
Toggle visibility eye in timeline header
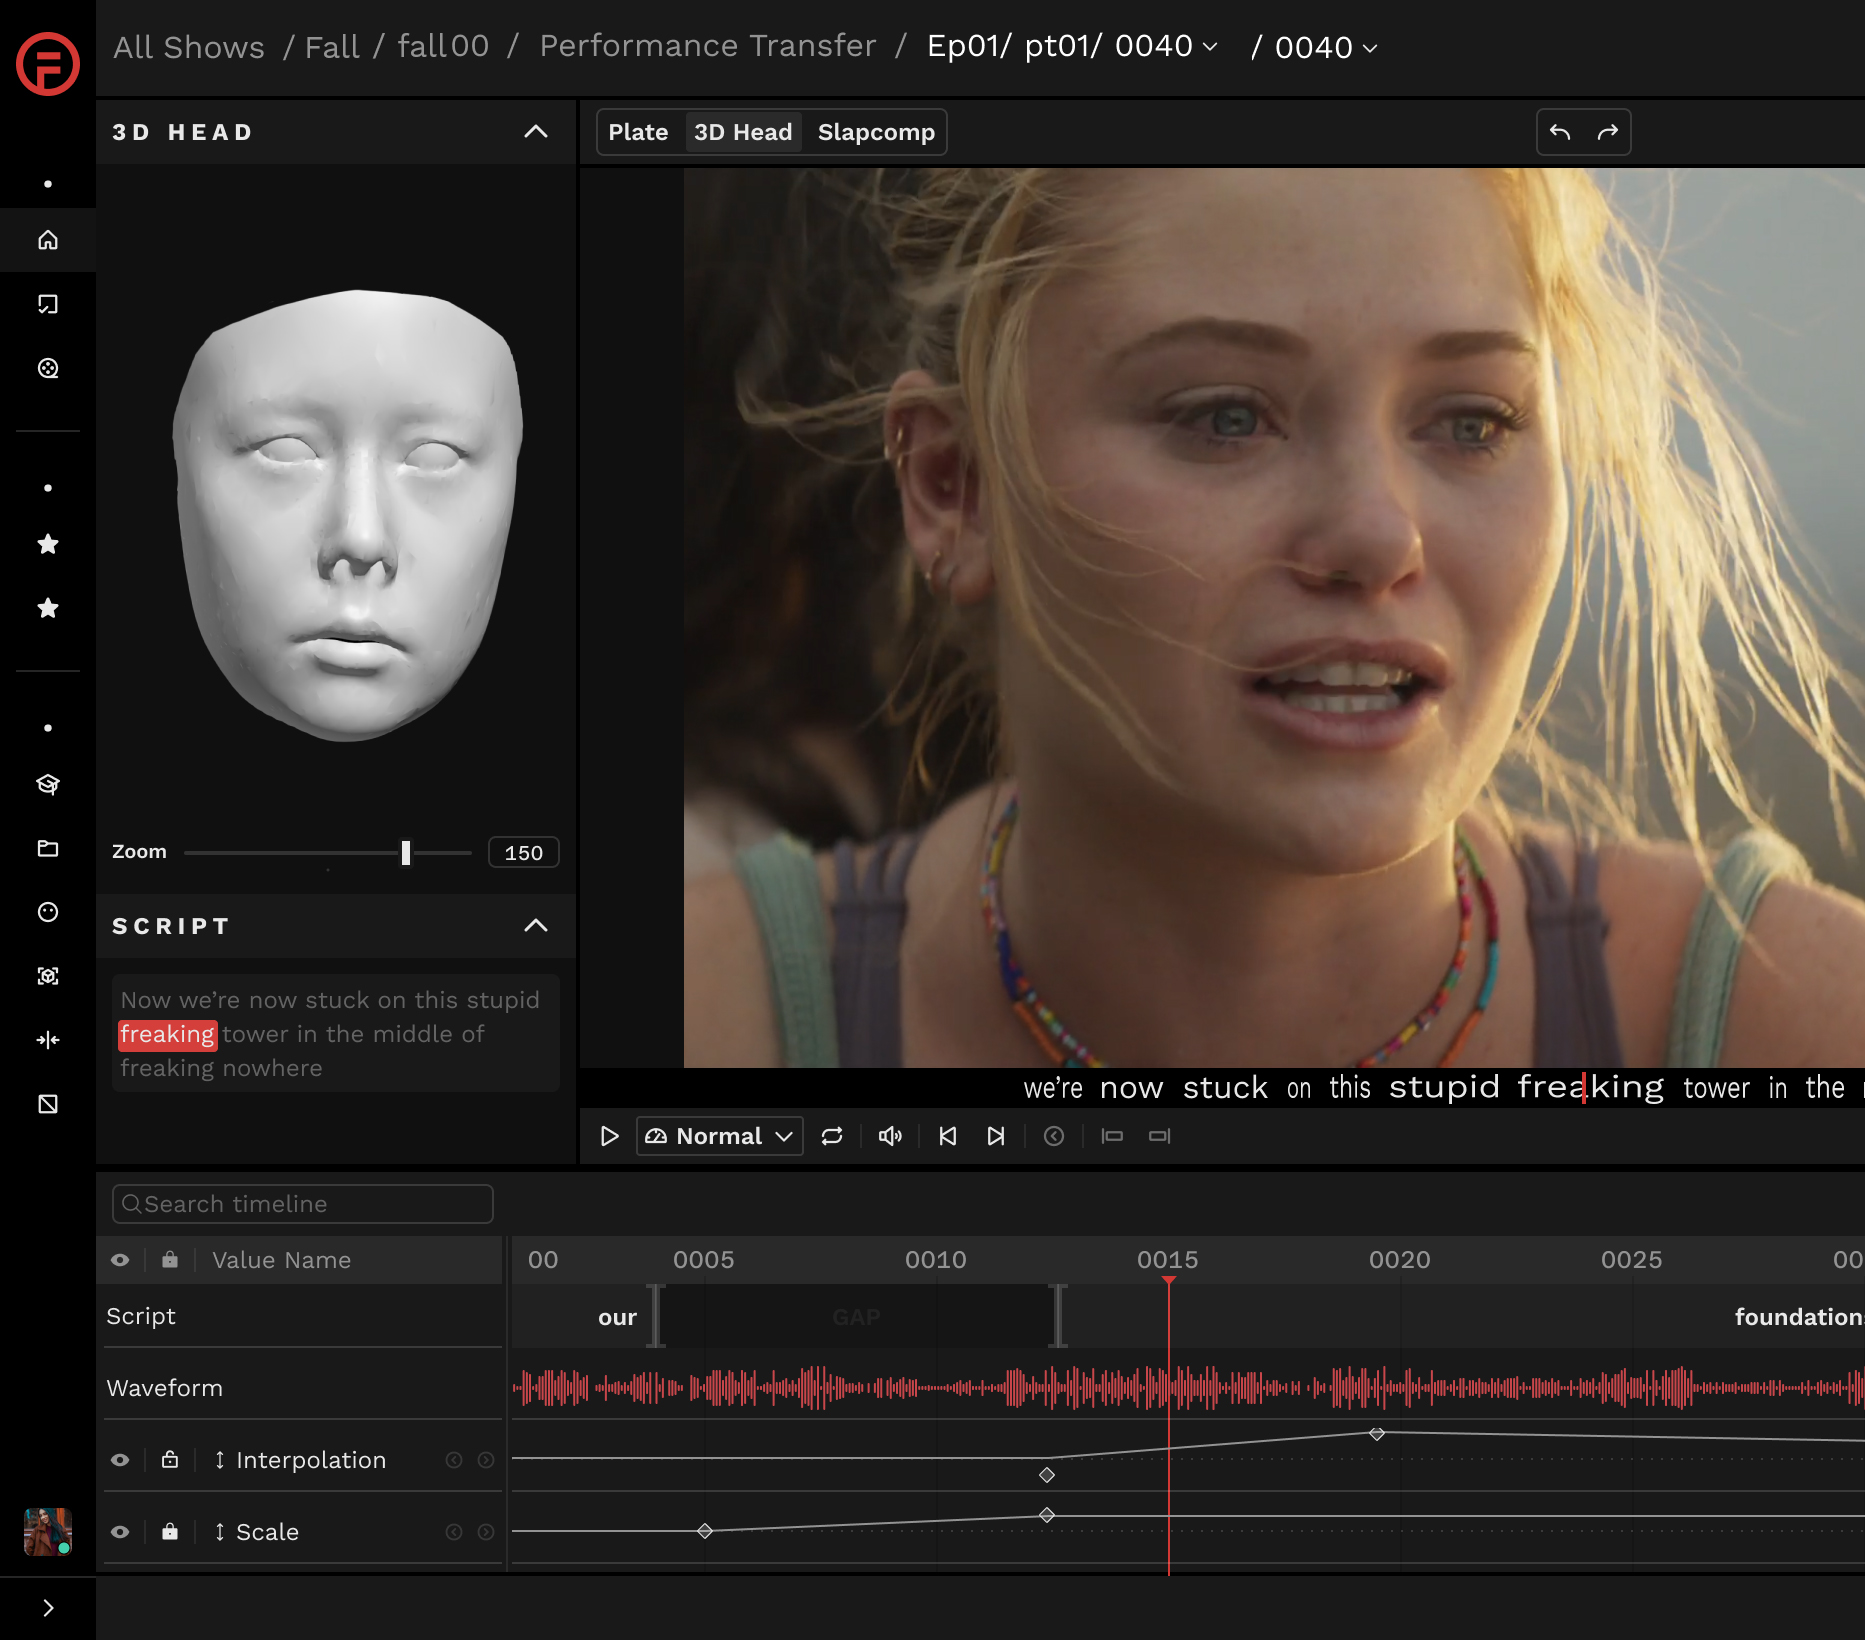[120, 1260]
